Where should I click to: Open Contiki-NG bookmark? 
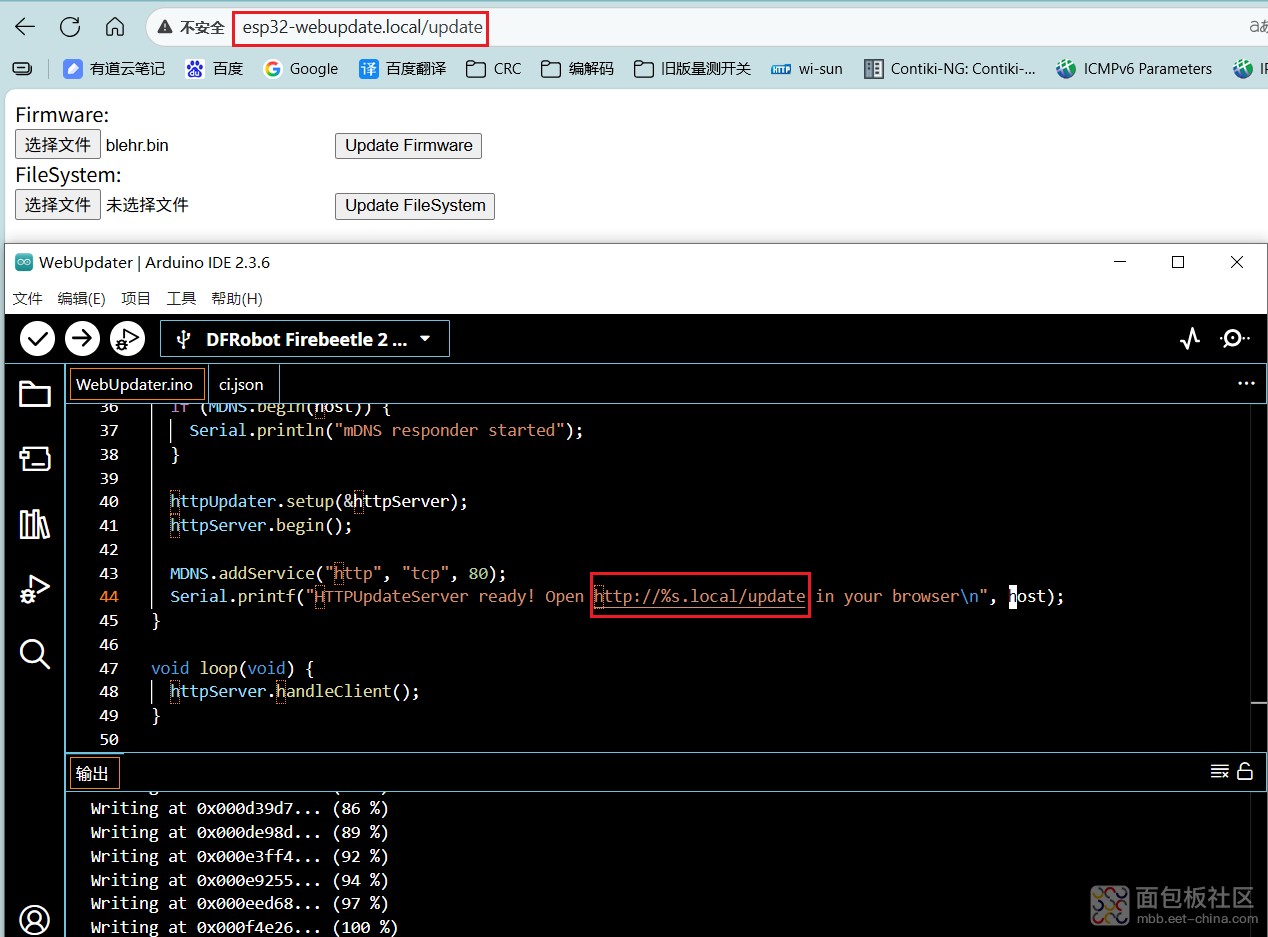[951, 69]
